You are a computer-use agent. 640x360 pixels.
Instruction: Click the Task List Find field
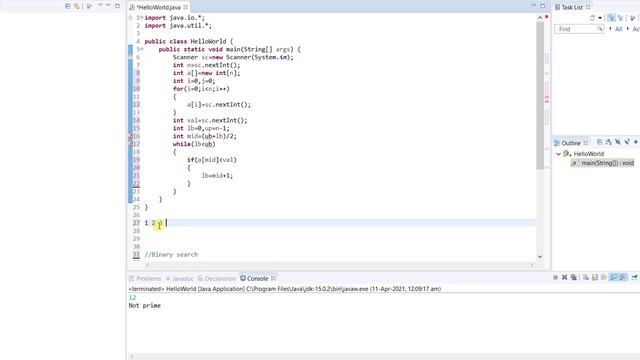[x=579, y=29]
